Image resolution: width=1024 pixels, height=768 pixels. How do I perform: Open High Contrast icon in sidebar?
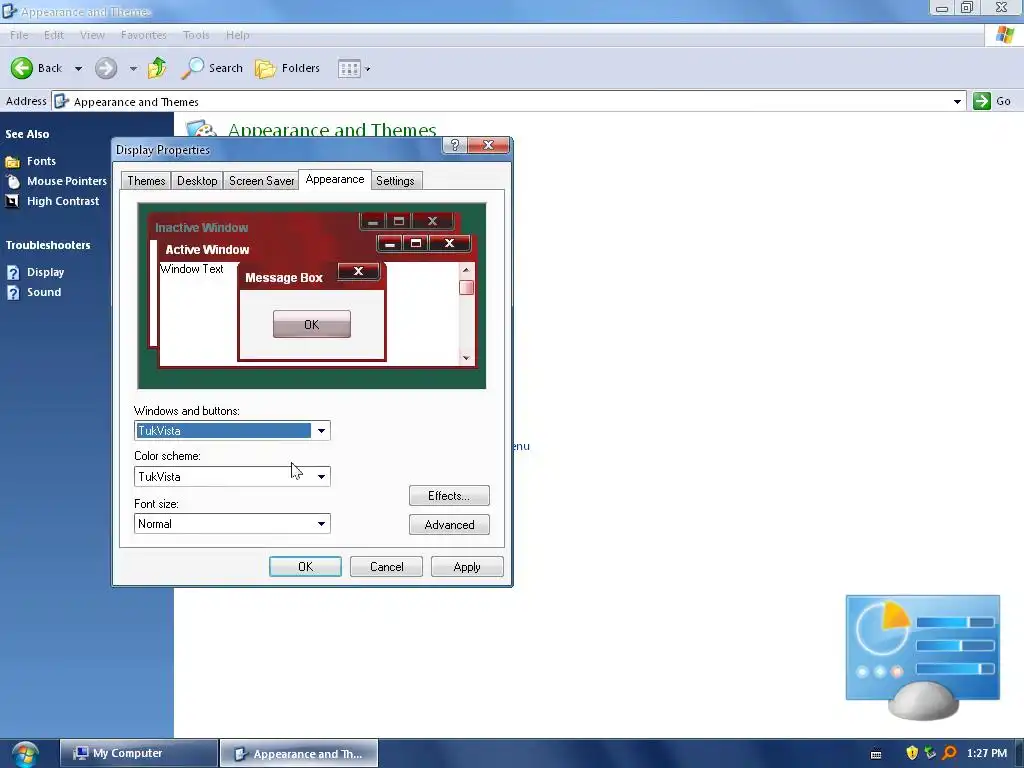point(12,202)
